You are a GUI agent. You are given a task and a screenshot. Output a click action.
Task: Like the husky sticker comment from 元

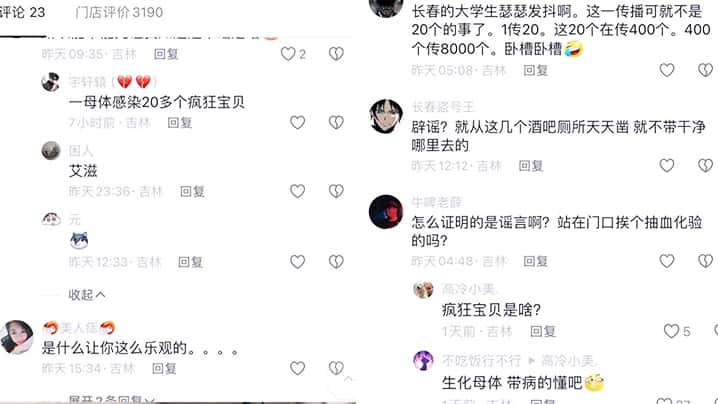pyautogui.click(x=297, y=262)
